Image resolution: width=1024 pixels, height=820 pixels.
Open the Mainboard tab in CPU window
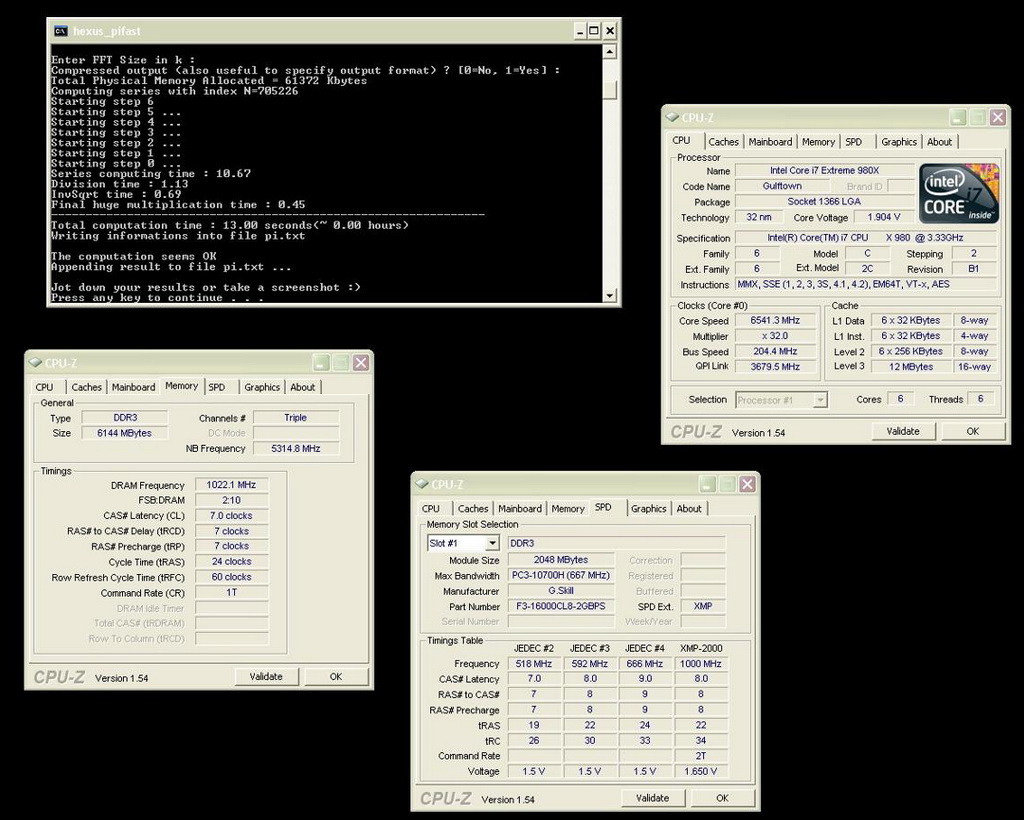(x=771, y=142)
